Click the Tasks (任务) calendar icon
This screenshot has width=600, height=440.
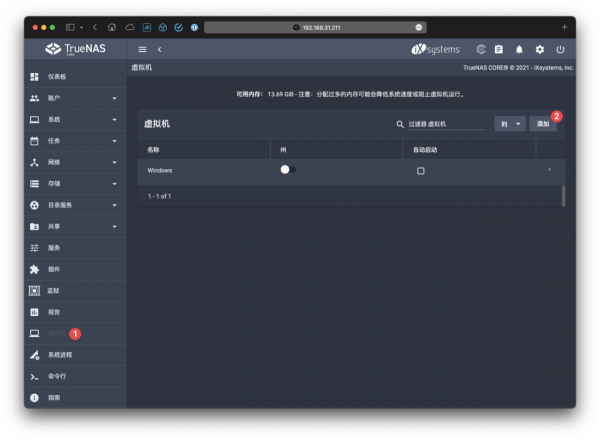tap(34, 141)
